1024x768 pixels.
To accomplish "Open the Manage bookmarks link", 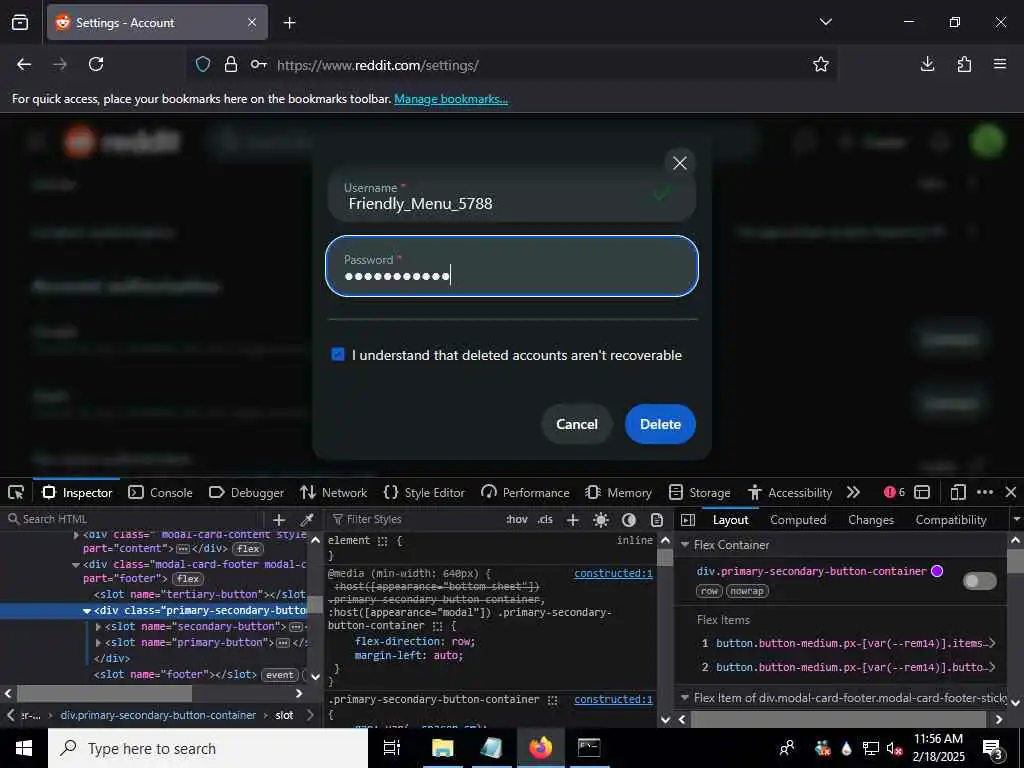I will click(x=451, y=99).
